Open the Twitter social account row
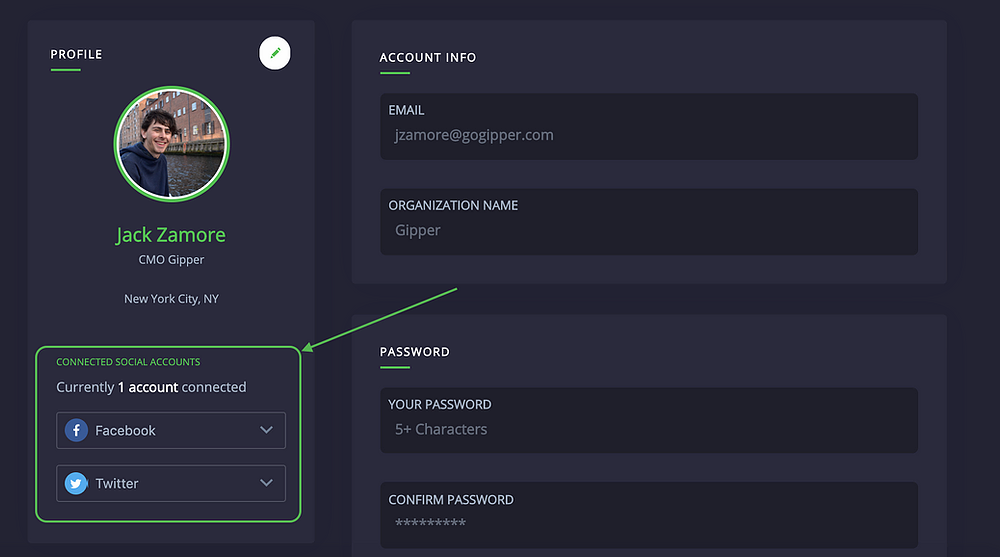 click(x=171, y=483)
